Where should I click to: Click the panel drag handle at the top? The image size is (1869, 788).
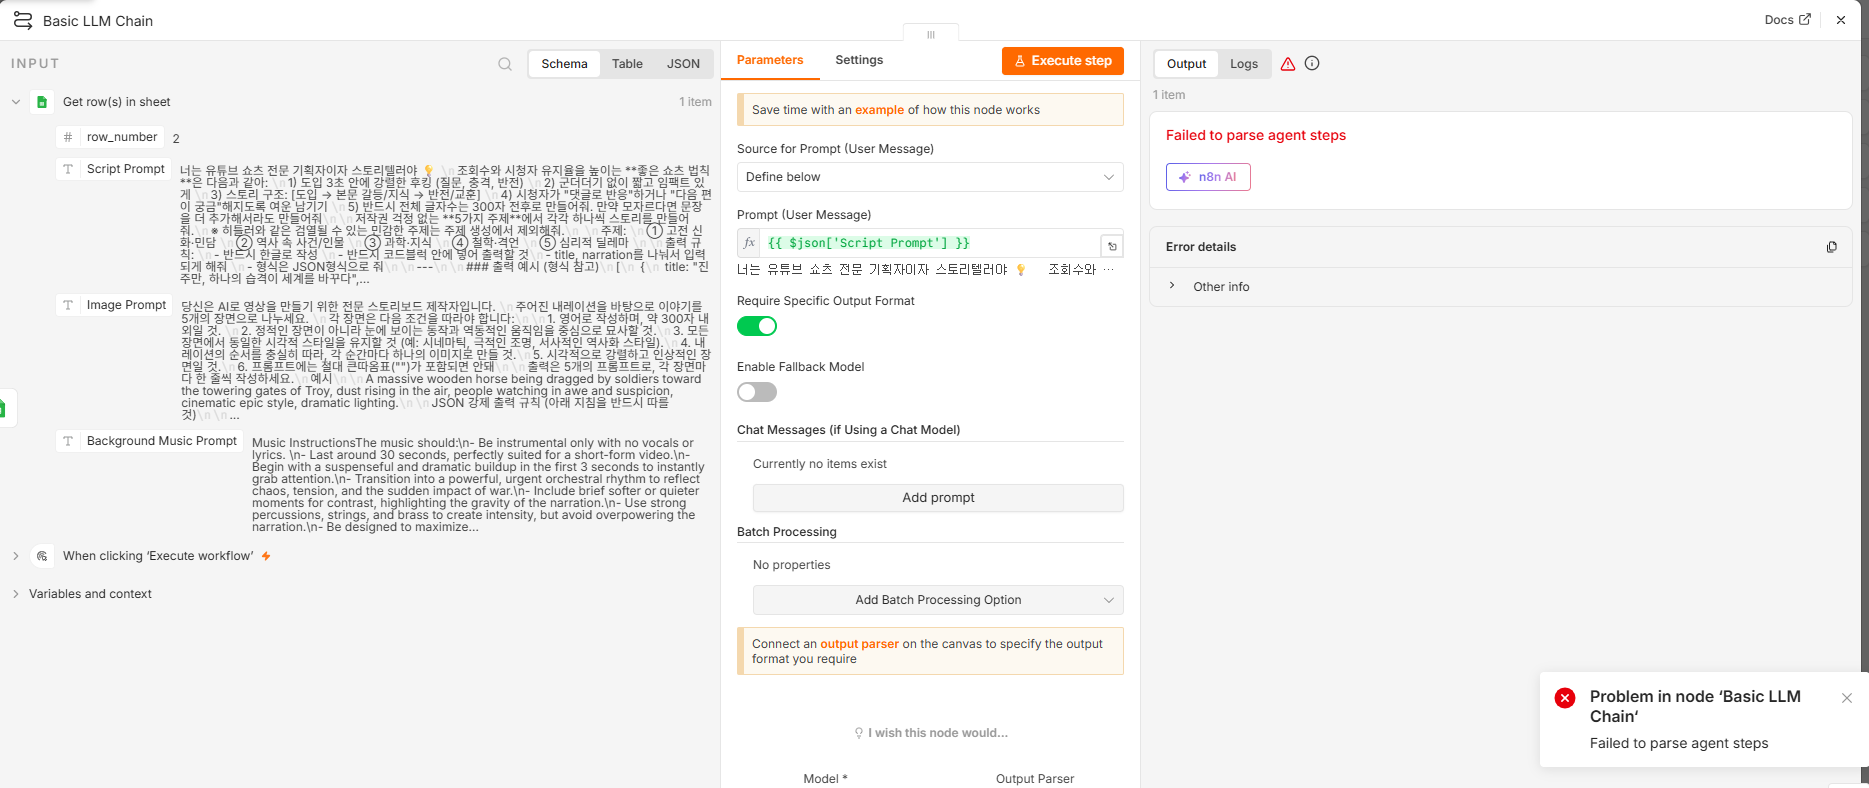[931, 34]
